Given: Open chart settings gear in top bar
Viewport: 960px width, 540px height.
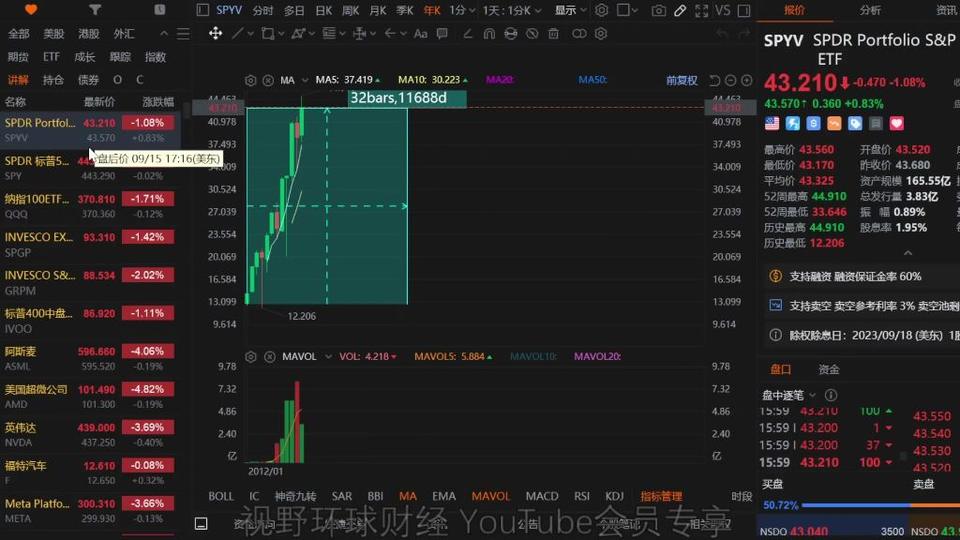Looking at the screenshot, I should point(602,10).
